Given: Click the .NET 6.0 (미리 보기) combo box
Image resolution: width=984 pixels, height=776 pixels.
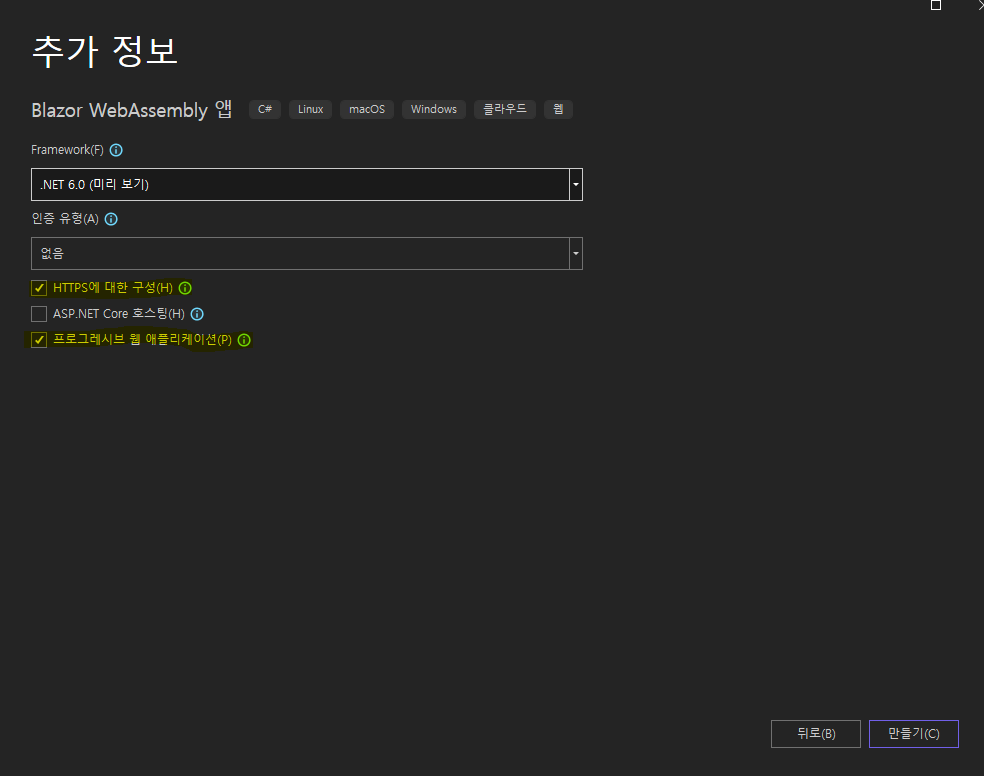Looking at the screenshot, I should (x=307, y=184).
